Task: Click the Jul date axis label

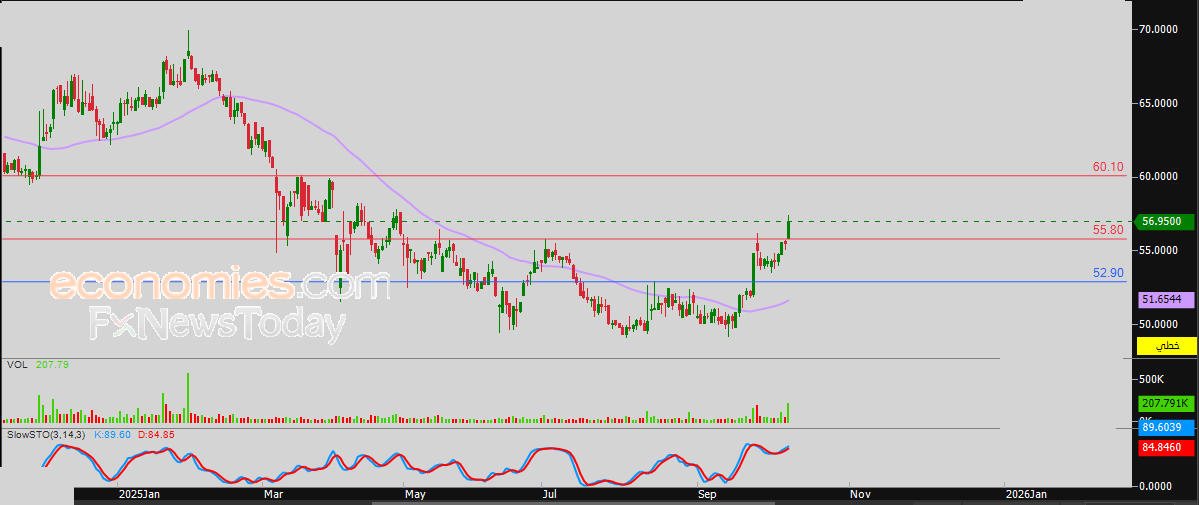Action: pos(549,494)
